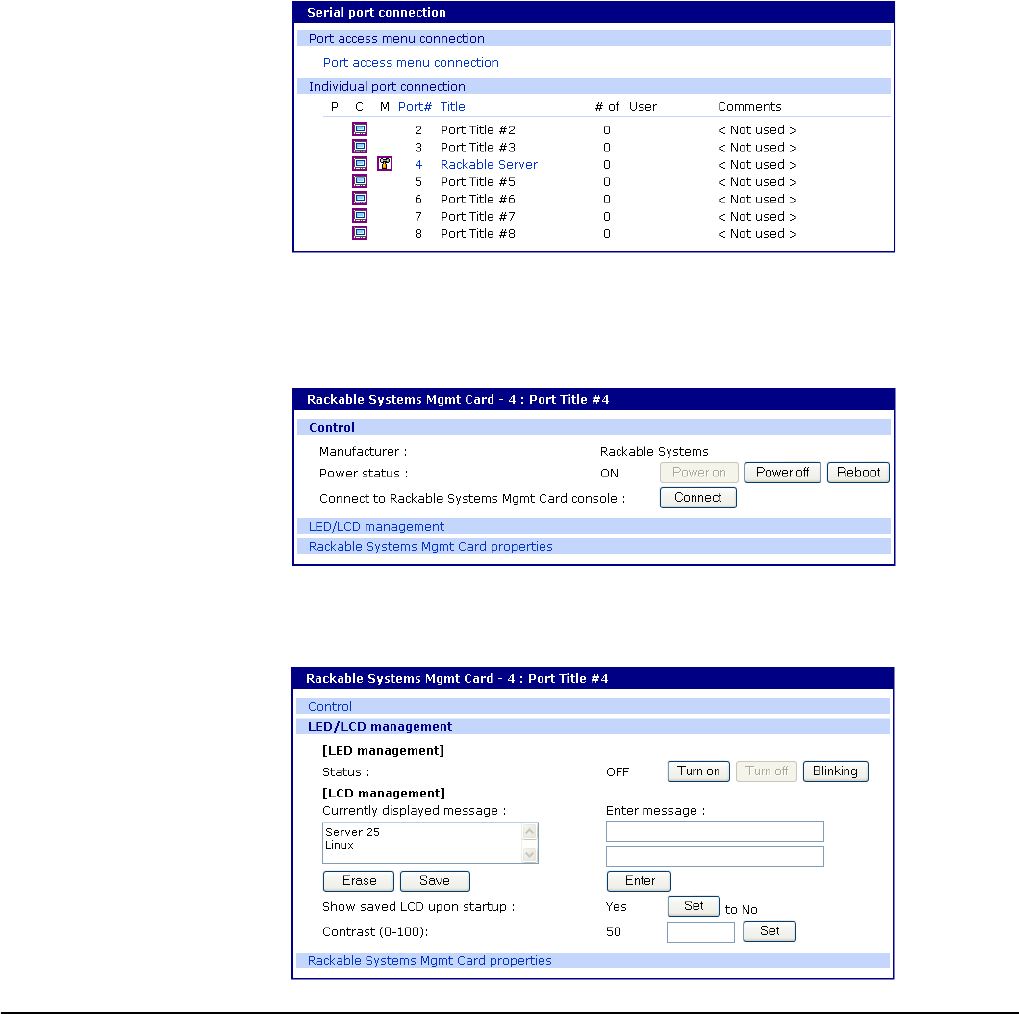Click the Set button for Contrast

769,931
